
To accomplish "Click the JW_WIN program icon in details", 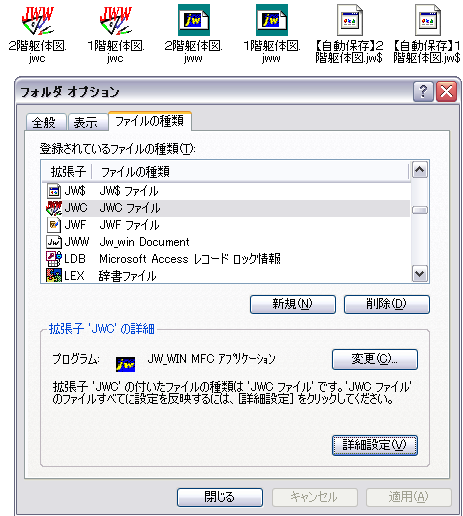I will pyautogui.click(x=125, y=364).
